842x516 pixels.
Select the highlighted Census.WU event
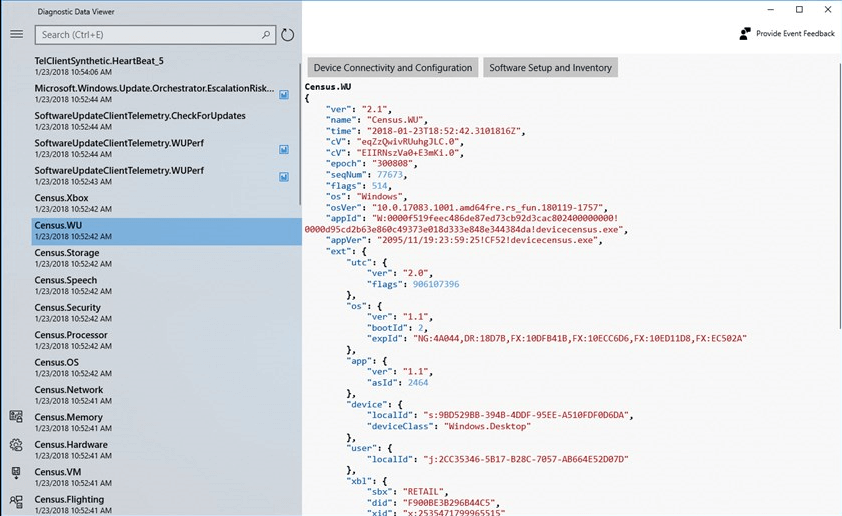pyautogui.click(x=166, y=231)
